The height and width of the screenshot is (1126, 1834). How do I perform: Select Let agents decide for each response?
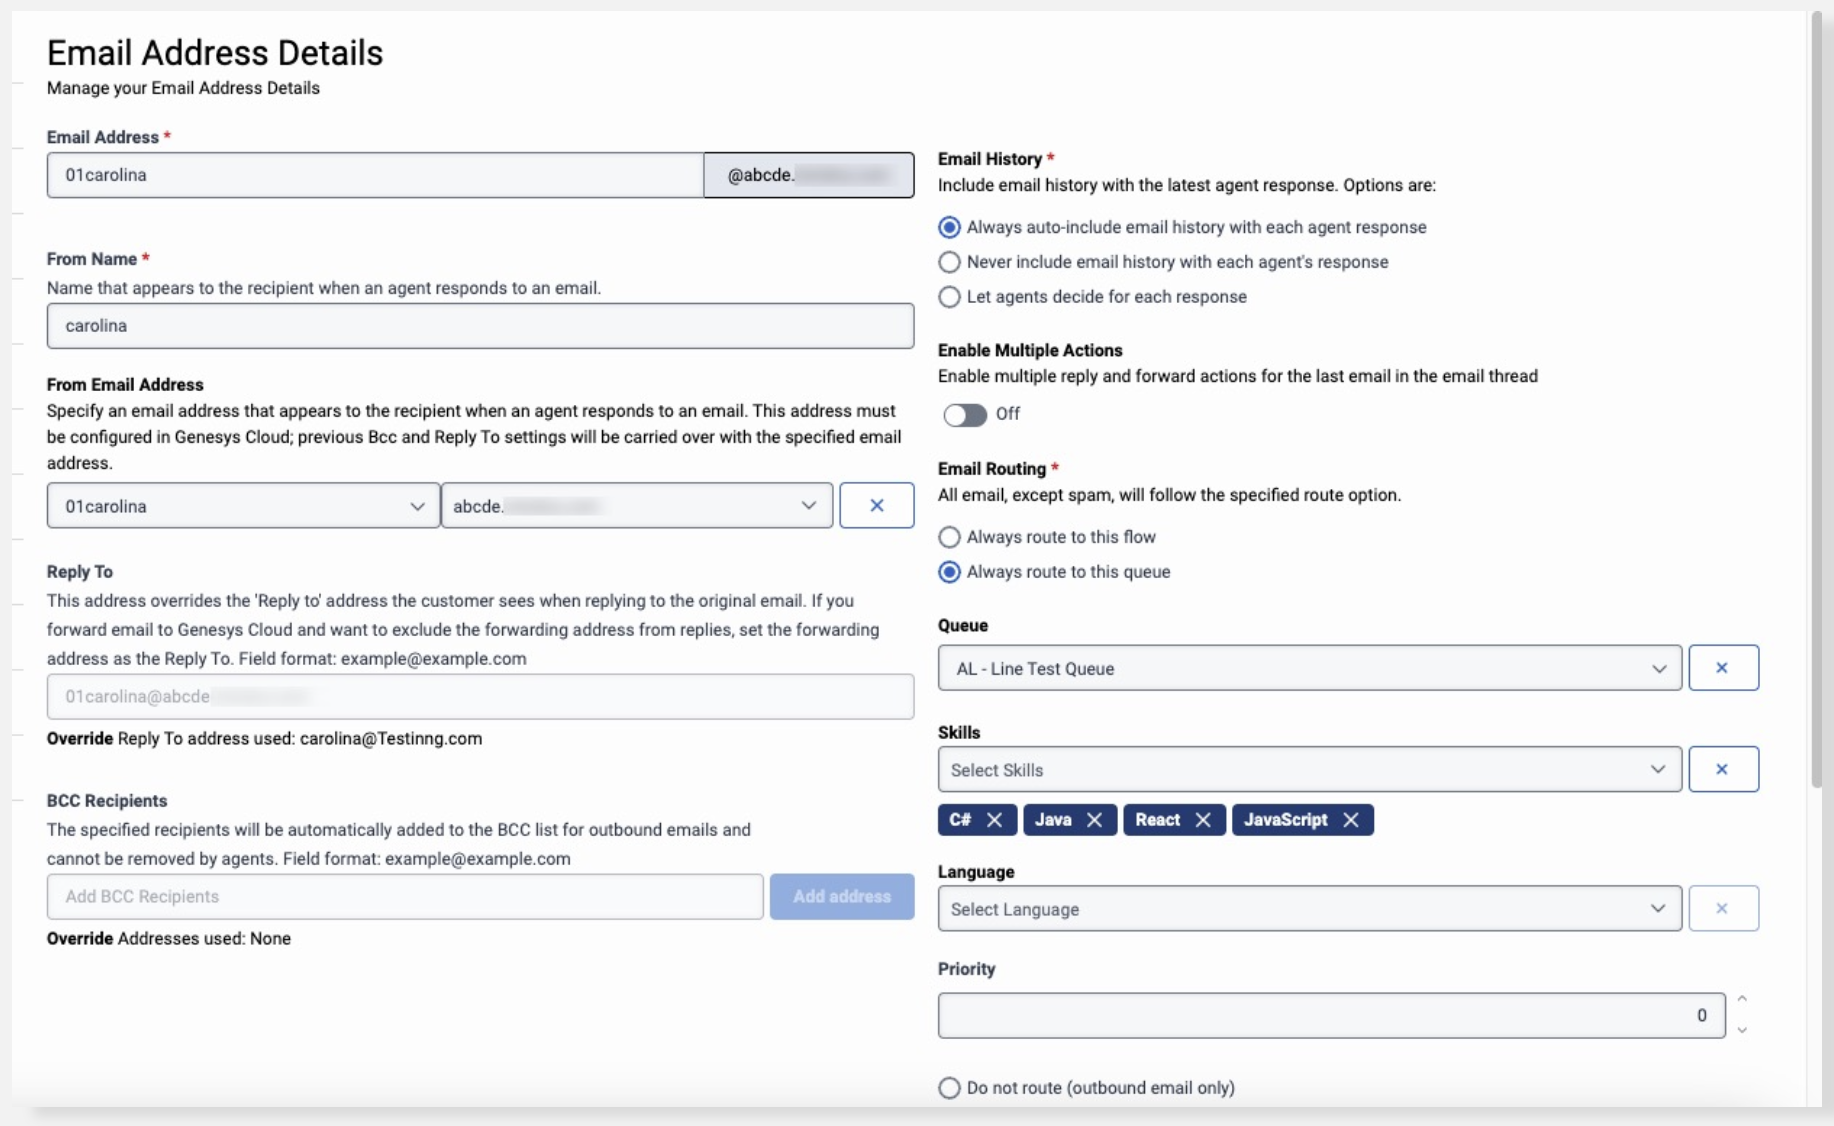coord(949,297)
